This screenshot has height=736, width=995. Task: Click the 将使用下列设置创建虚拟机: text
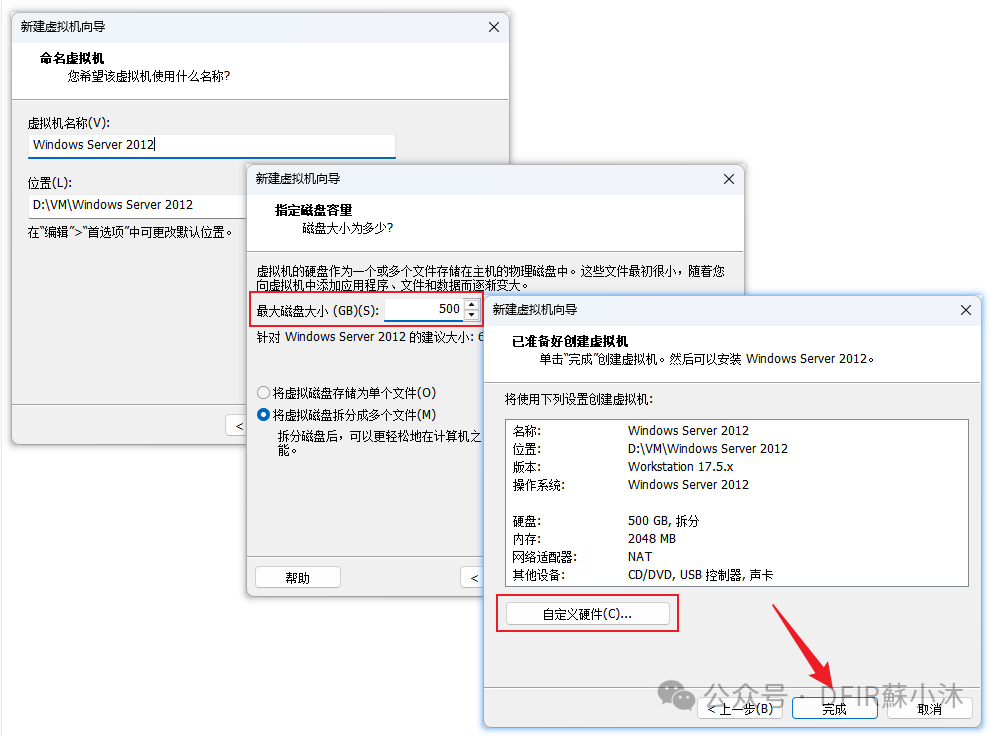point(579,399)
